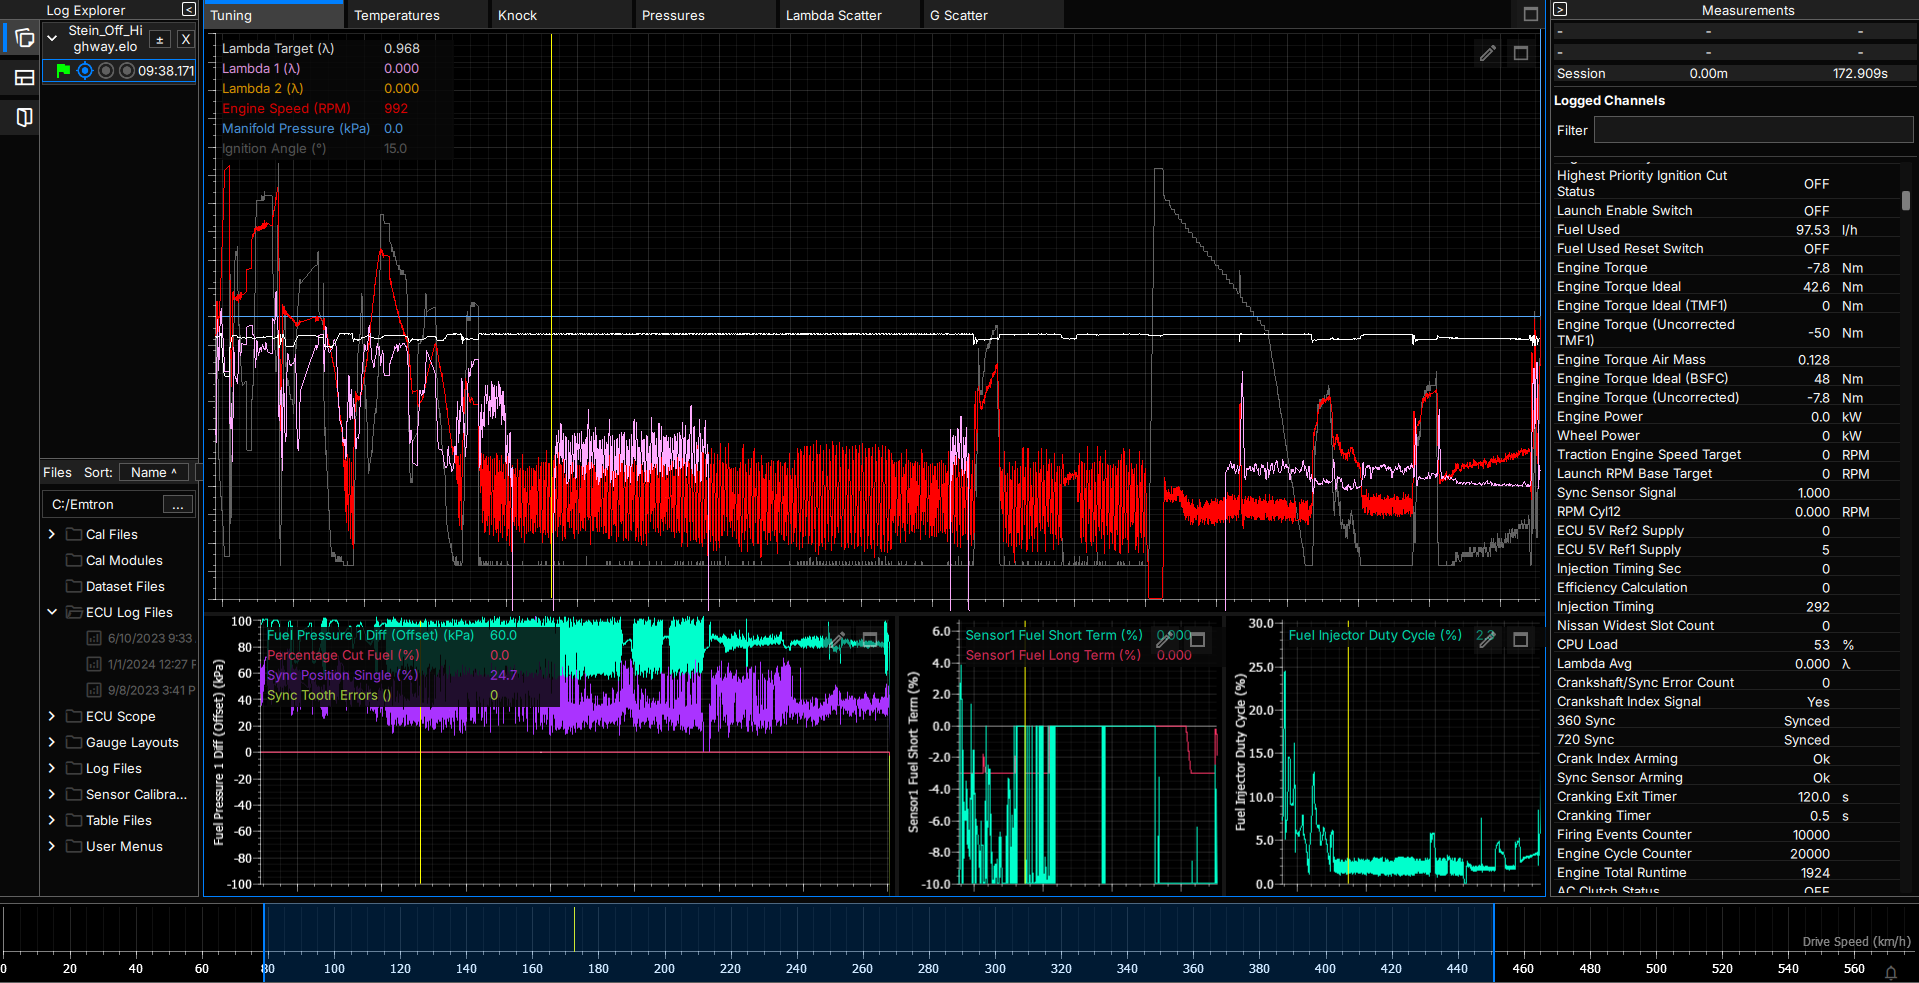
Task: Open the log files sidebar icon
Action: click(x=24, y=39)
